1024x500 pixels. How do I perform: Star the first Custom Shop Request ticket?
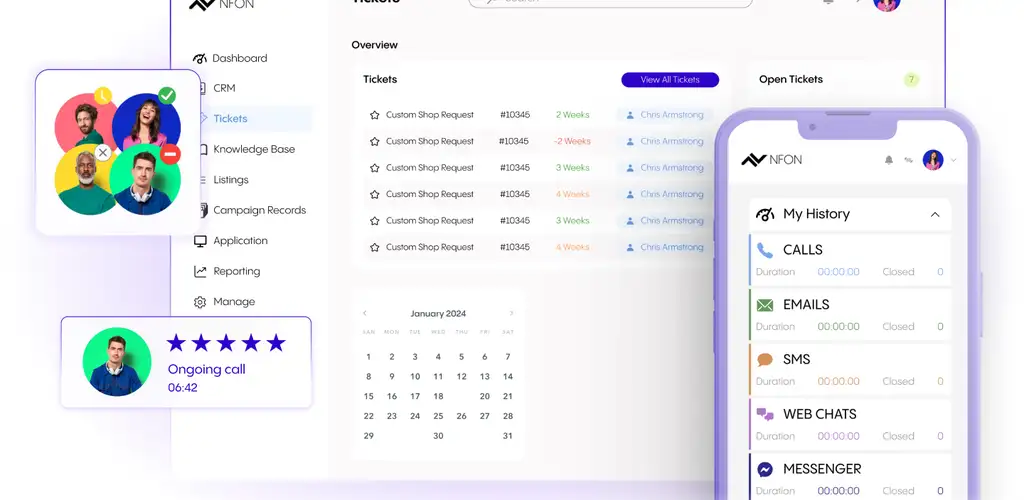(374, 115)
